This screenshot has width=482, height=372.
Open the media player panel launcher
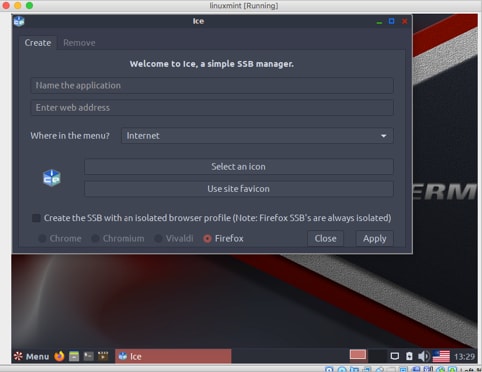103,356
